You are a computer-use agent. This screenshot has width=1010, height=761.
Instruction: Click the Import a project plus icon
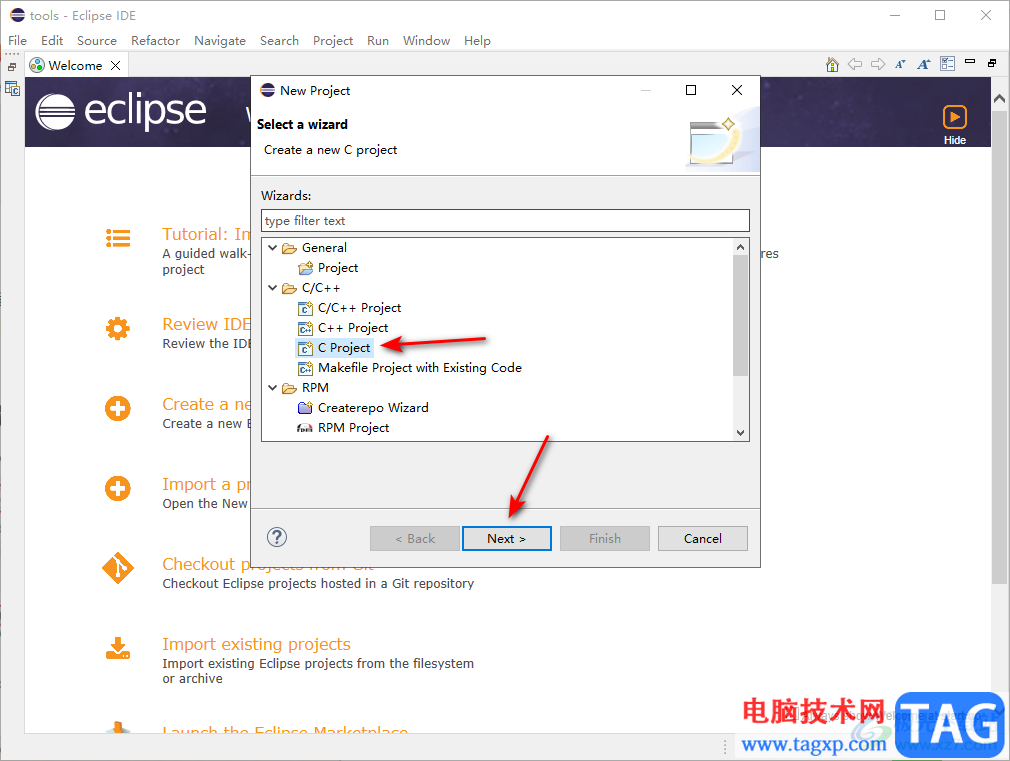tap(118, 488)
